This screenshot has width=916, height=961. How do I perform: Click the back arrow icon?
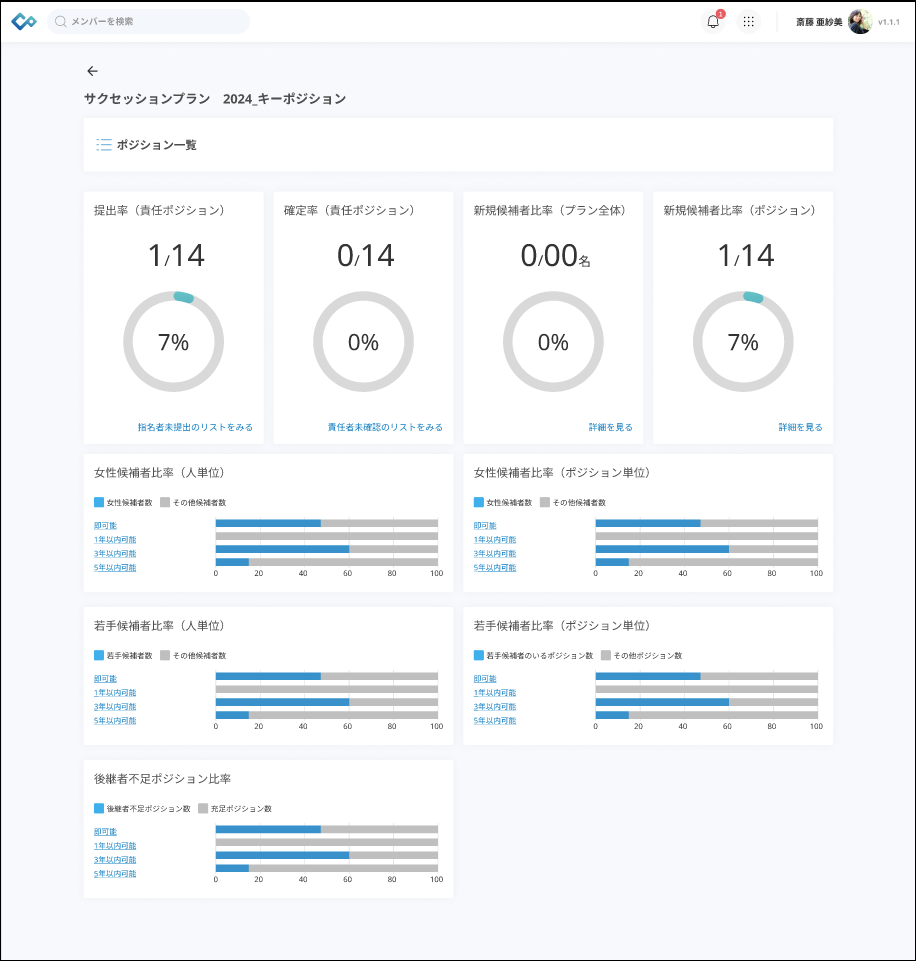(x=92, y=71)
